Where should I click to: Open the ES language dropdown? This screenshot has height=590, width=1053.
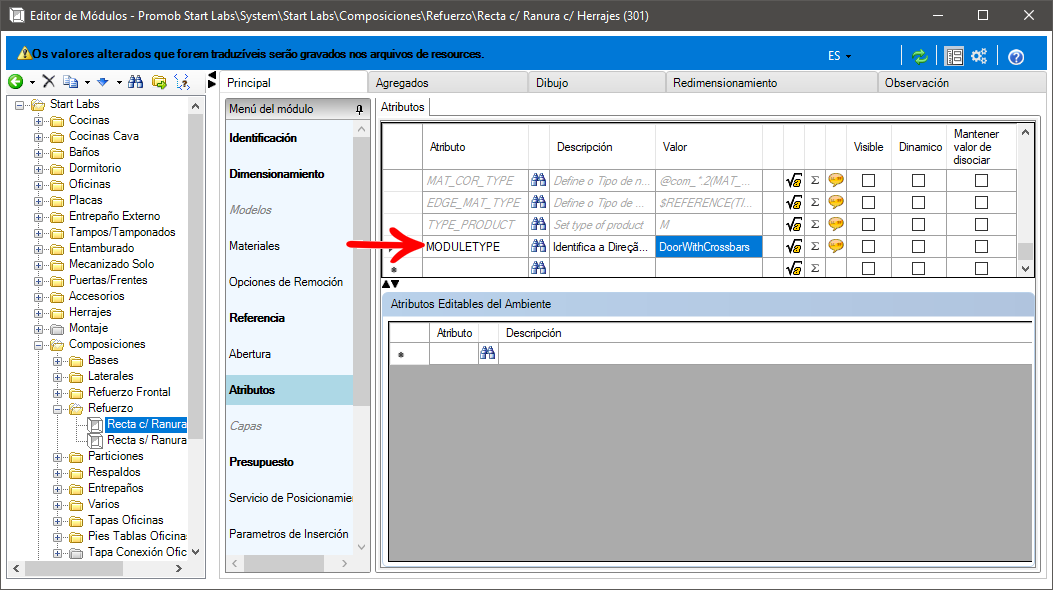[839, 56]
